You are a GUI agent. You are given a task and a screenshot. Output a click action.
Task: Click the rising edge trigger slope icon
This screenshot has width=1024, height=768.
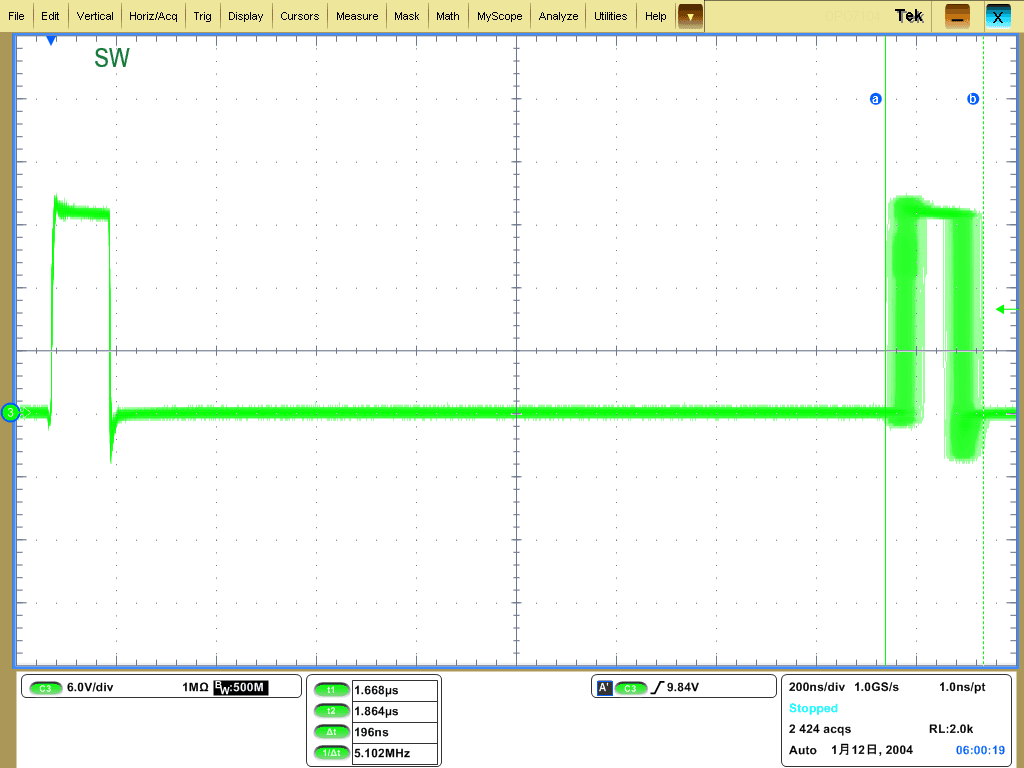pyautogui.click(x=656, y=688)
